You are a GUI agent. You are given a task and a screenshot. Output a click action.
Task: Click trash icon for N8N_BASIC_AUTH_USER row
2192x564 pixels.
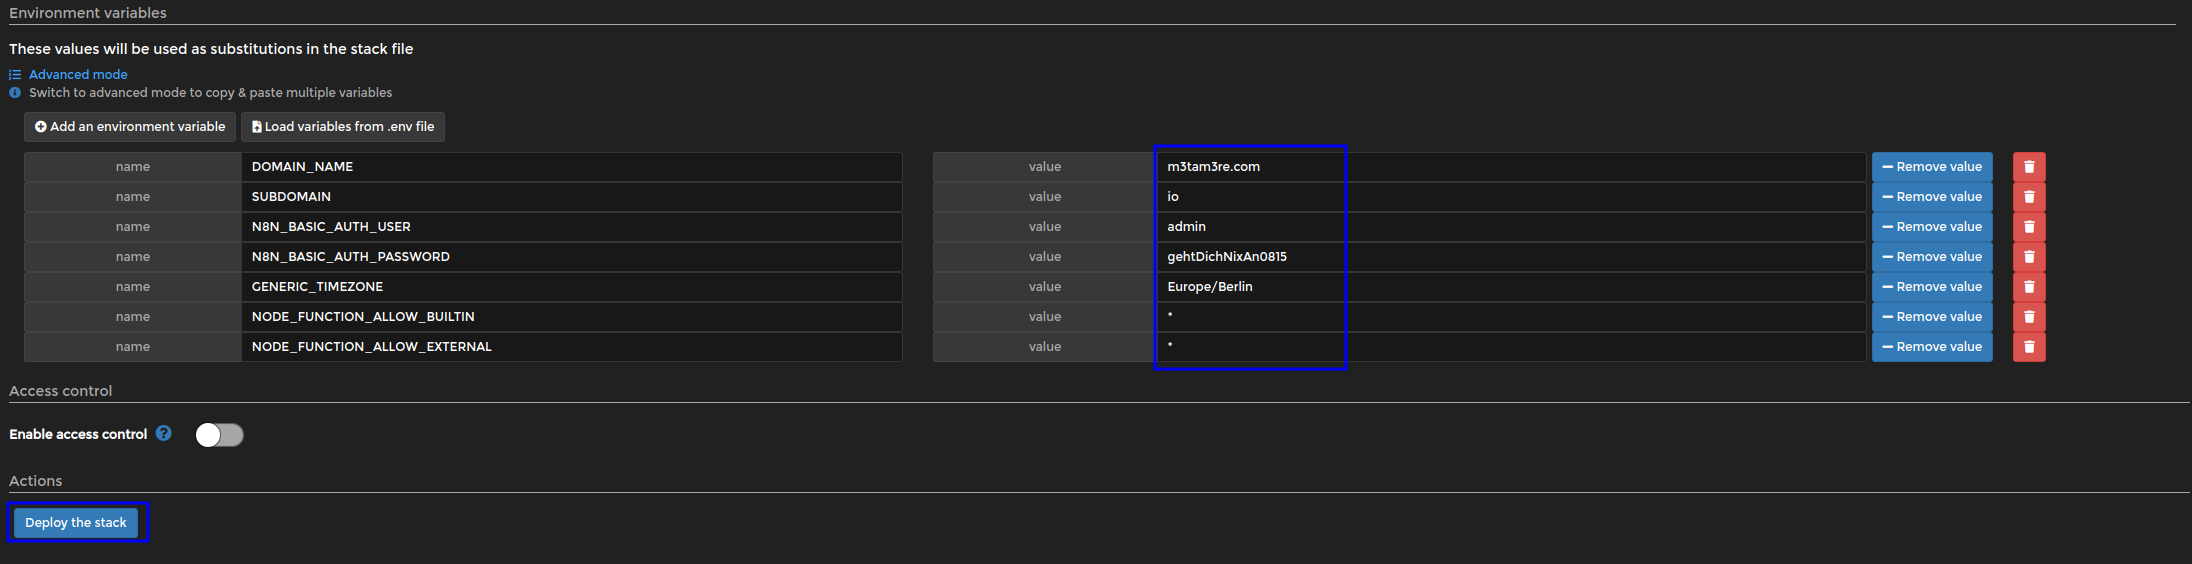pos(2028,227)
